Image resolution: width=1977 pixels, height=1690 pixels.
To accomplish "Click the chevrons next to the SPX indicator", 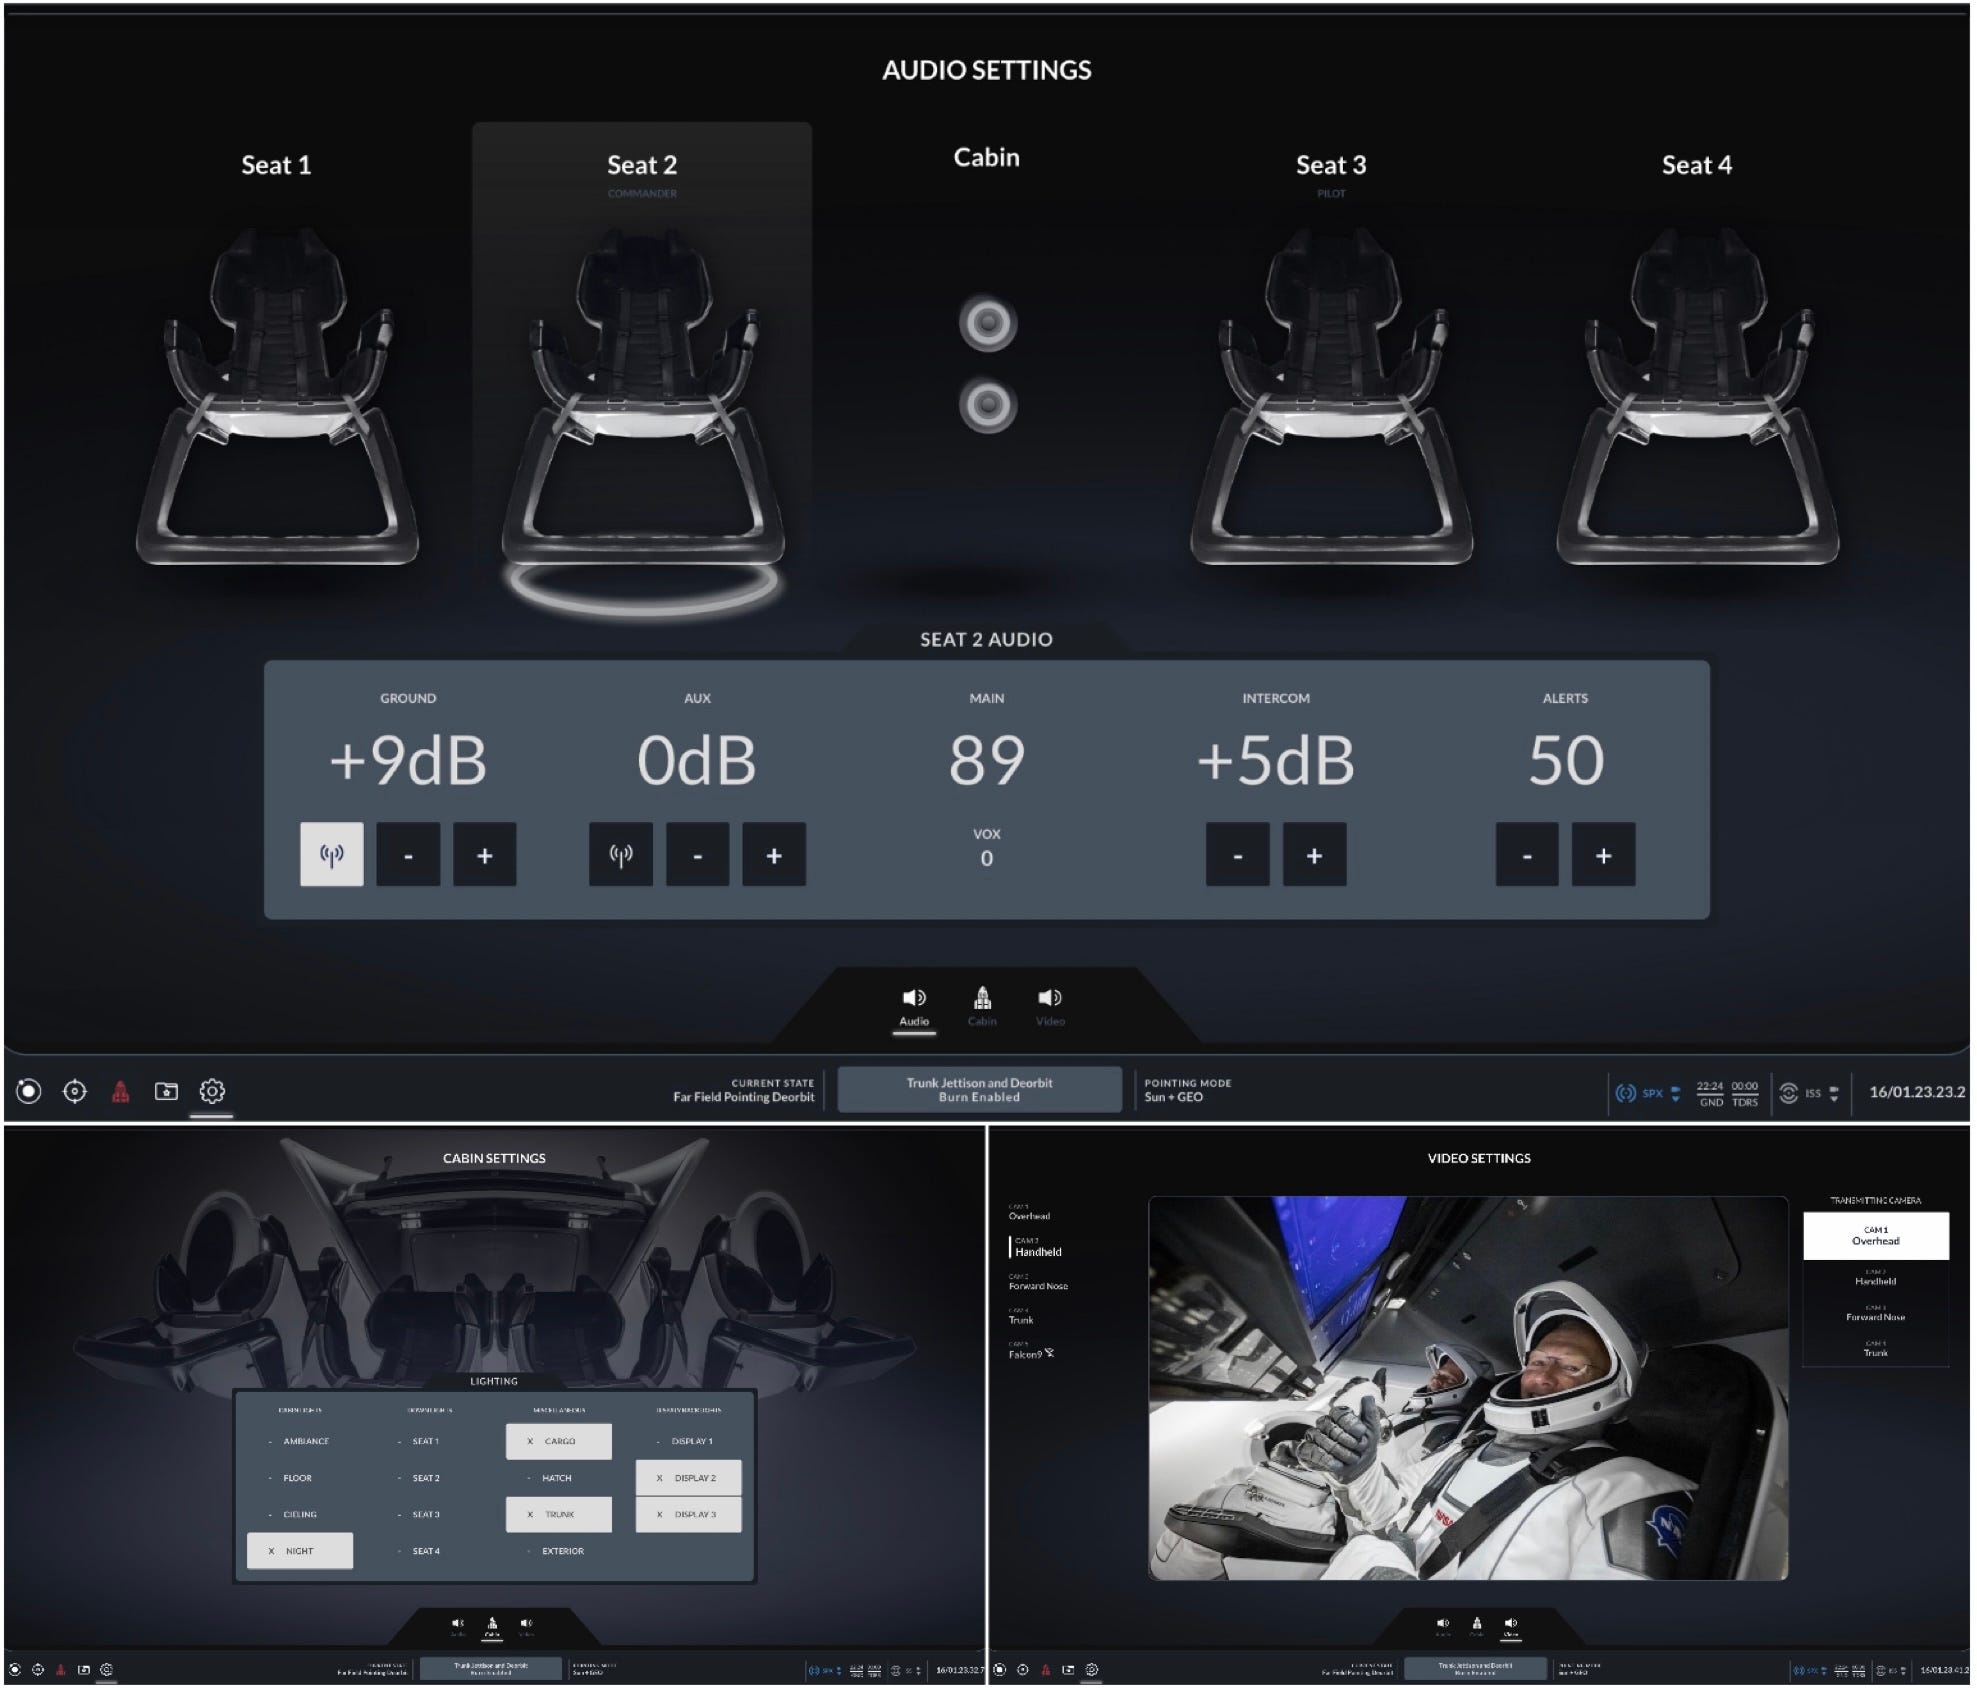I will click(1675, 1092).
